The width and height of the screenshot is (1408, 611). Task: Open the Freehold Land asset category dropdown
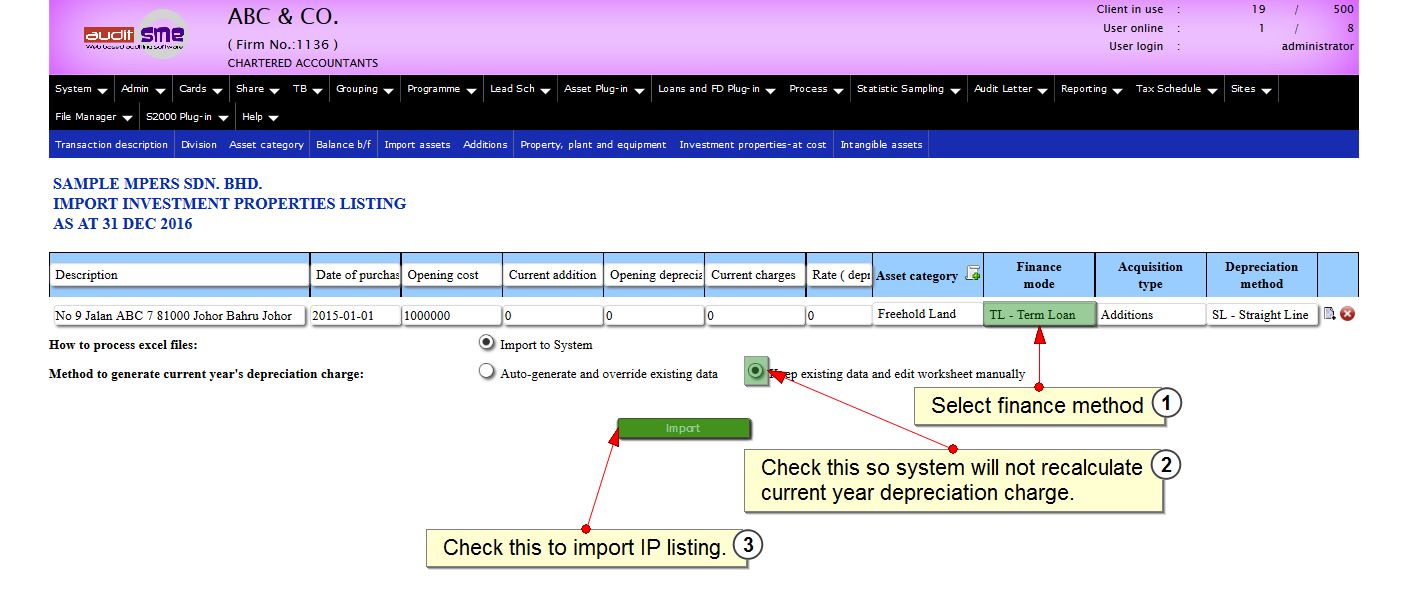926,314
